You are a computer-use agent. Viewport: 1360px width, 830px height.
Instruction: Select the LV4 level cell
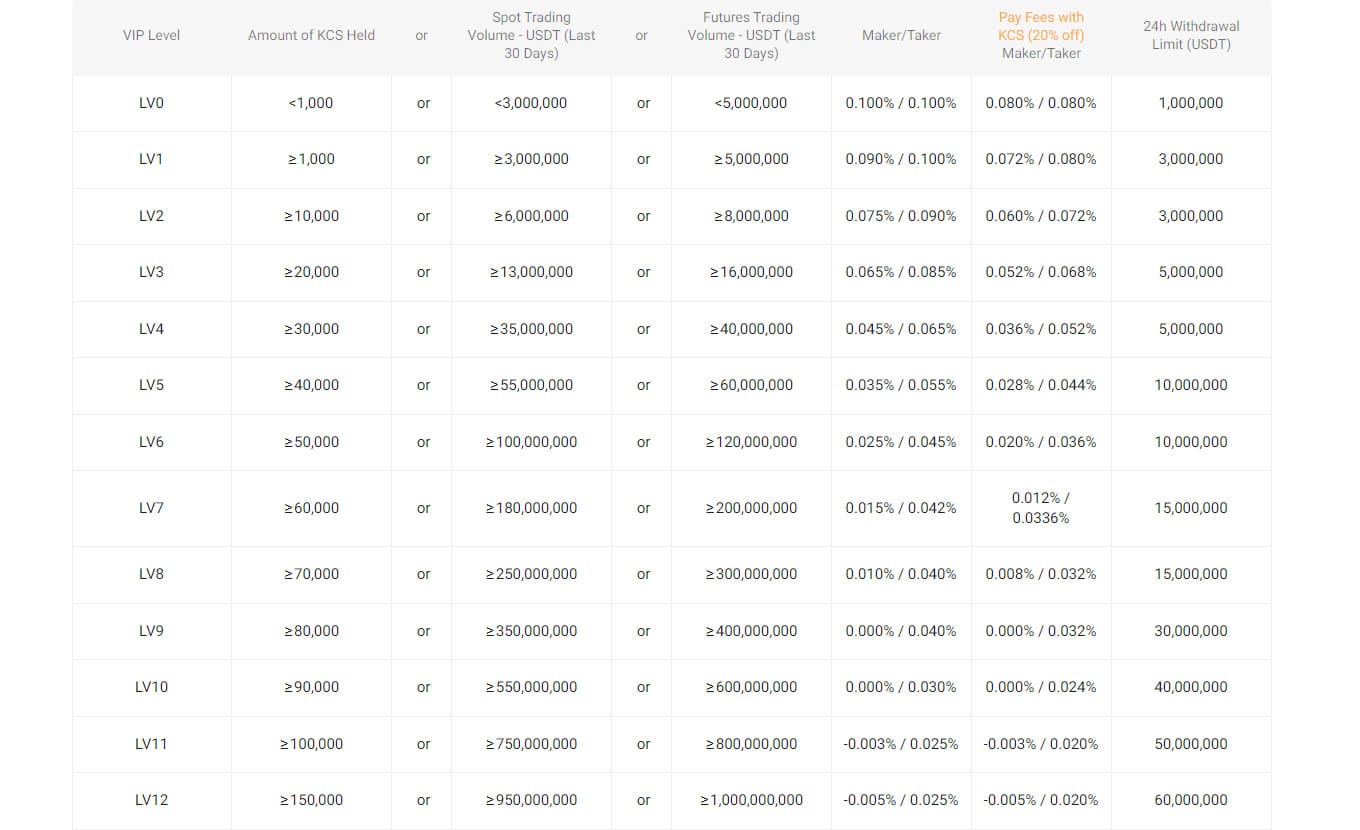point(151,329)
